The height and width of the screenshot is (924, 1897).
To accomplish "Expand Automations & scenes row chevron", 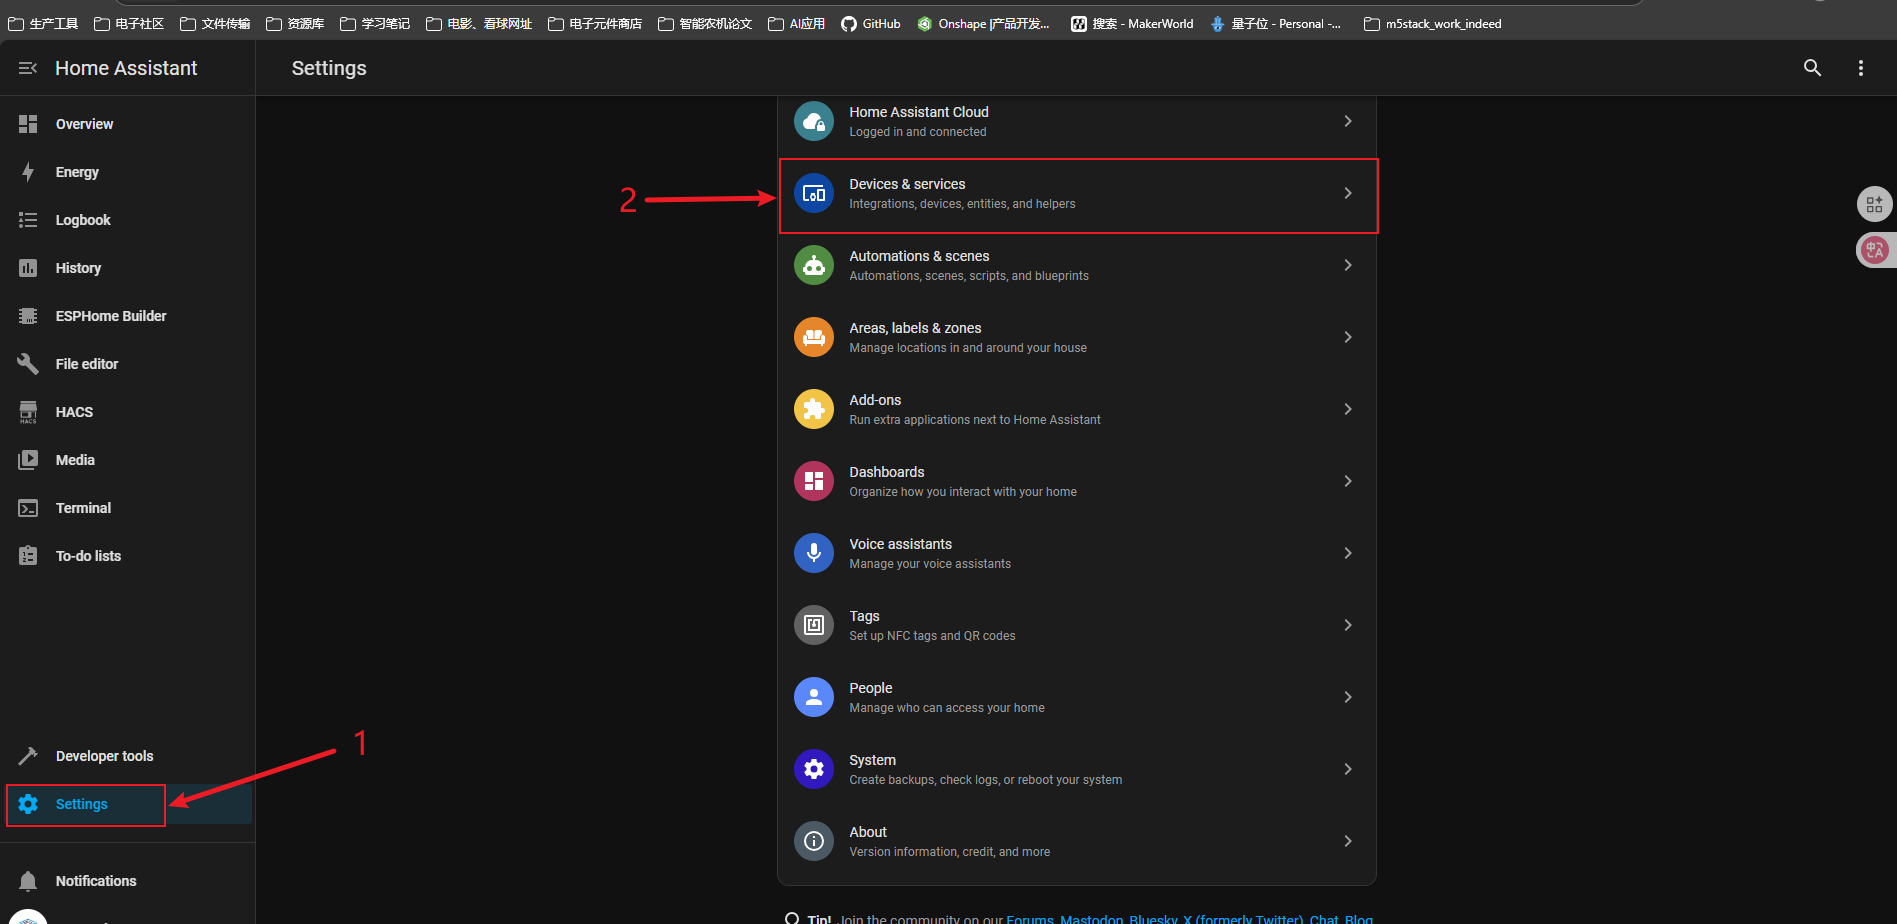I will [x=1348, y=265].
